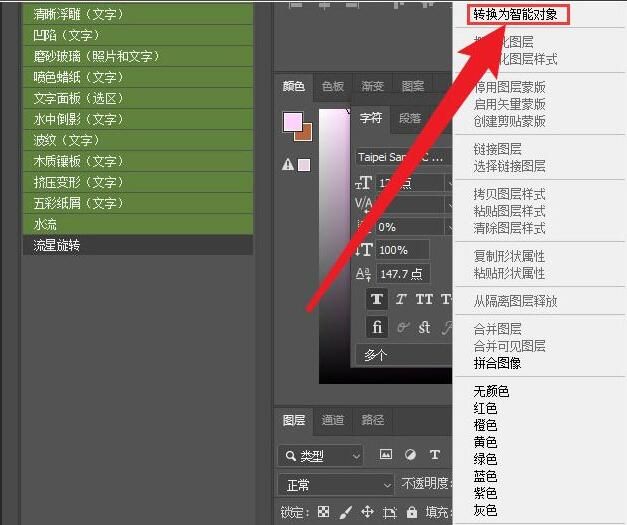627x525 pixels.
Task: Click the 147.7 点 baseline shift field
Action: coord(403,274)
